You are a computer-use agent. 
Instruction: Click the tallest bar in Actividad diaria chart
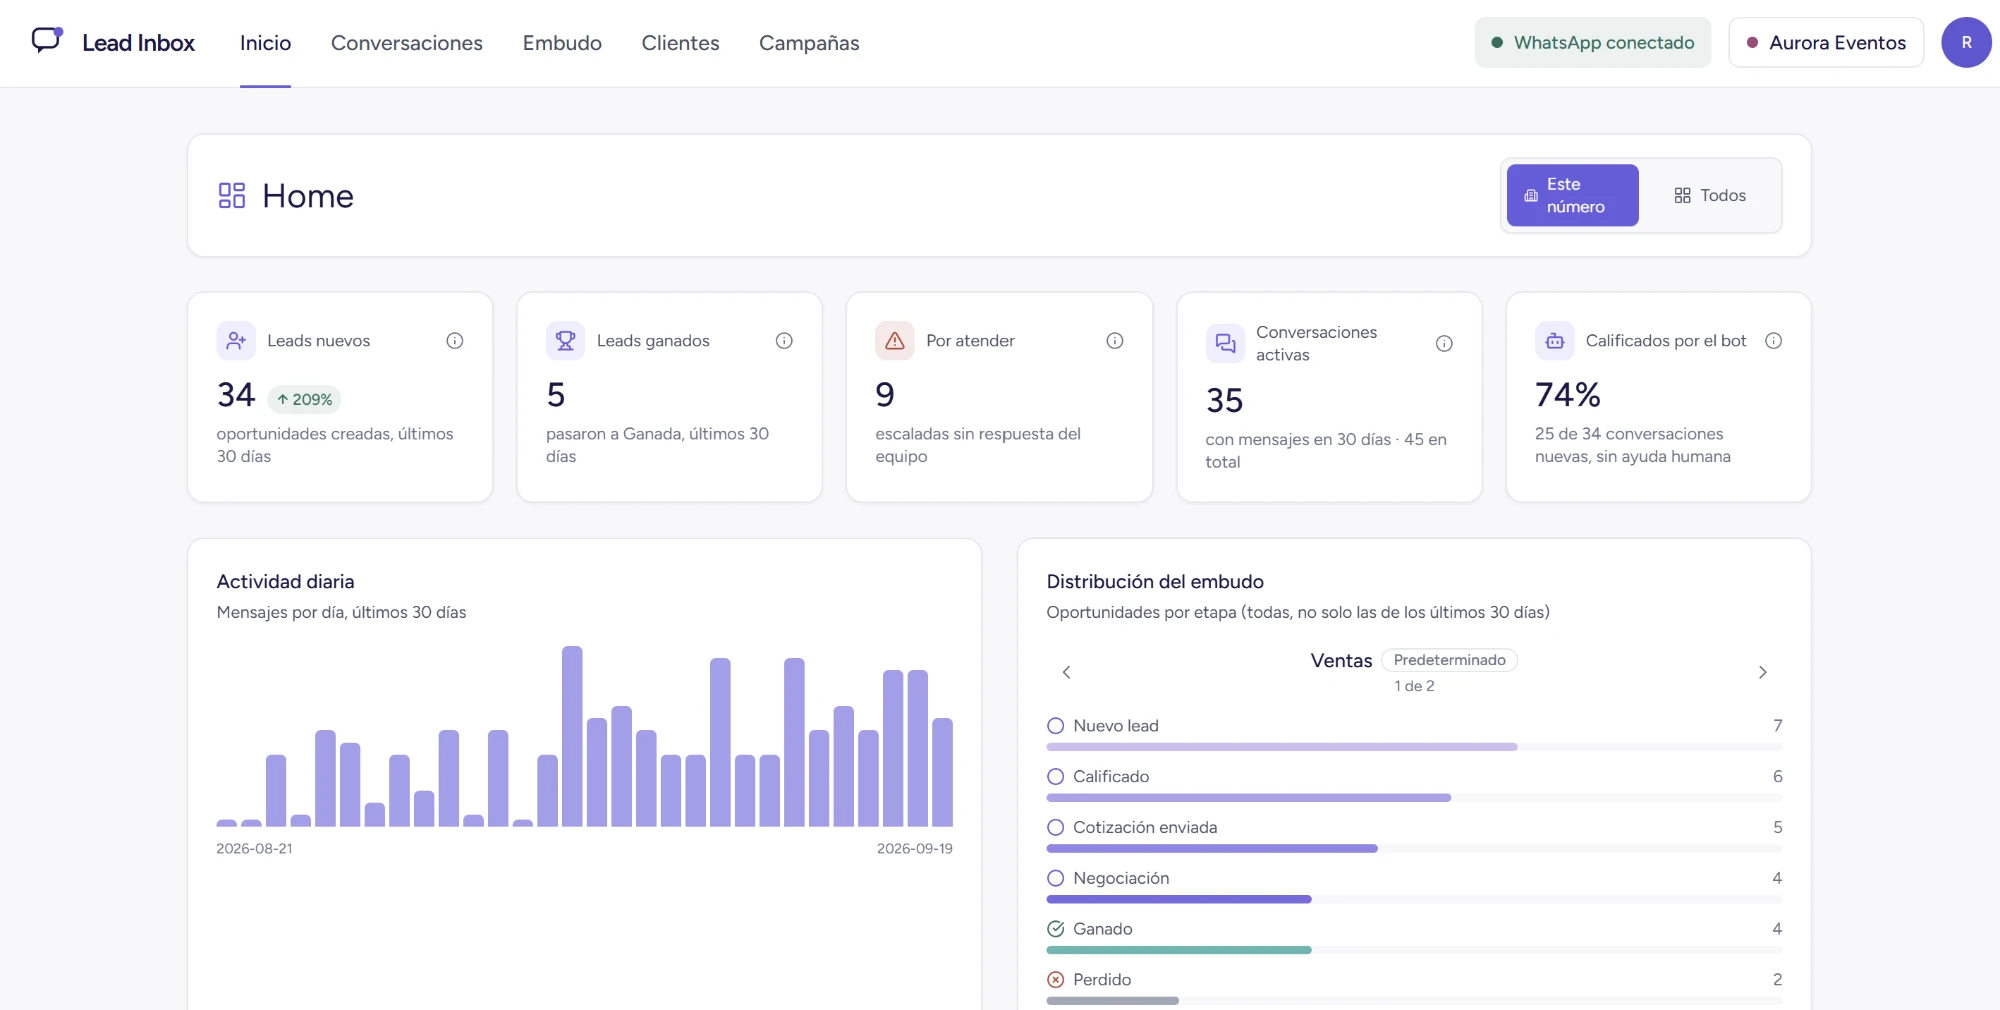572,736
